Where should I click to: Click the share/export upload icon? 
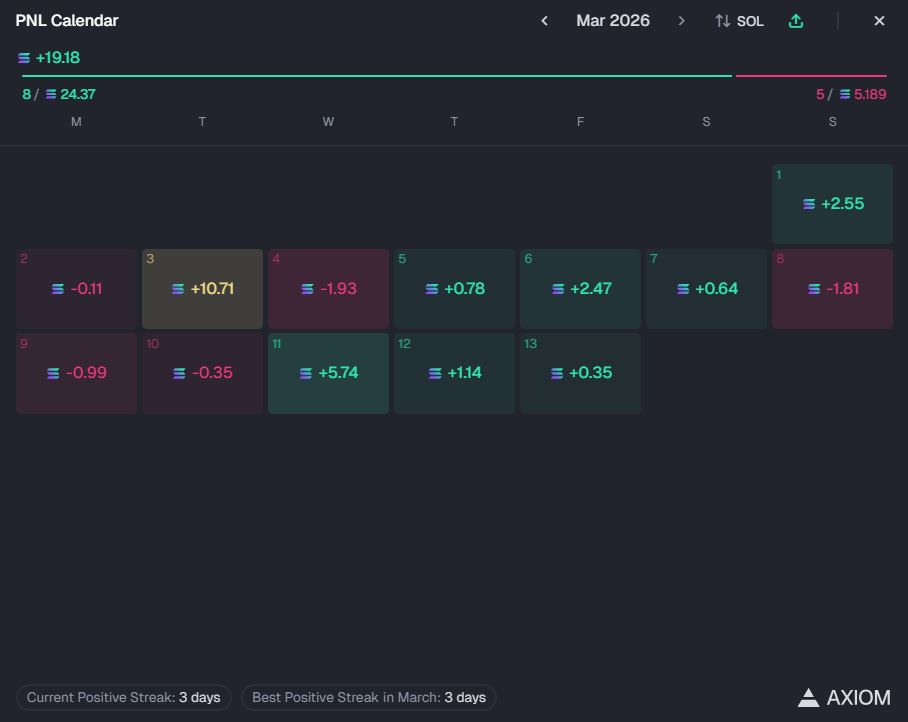point(796,21)
